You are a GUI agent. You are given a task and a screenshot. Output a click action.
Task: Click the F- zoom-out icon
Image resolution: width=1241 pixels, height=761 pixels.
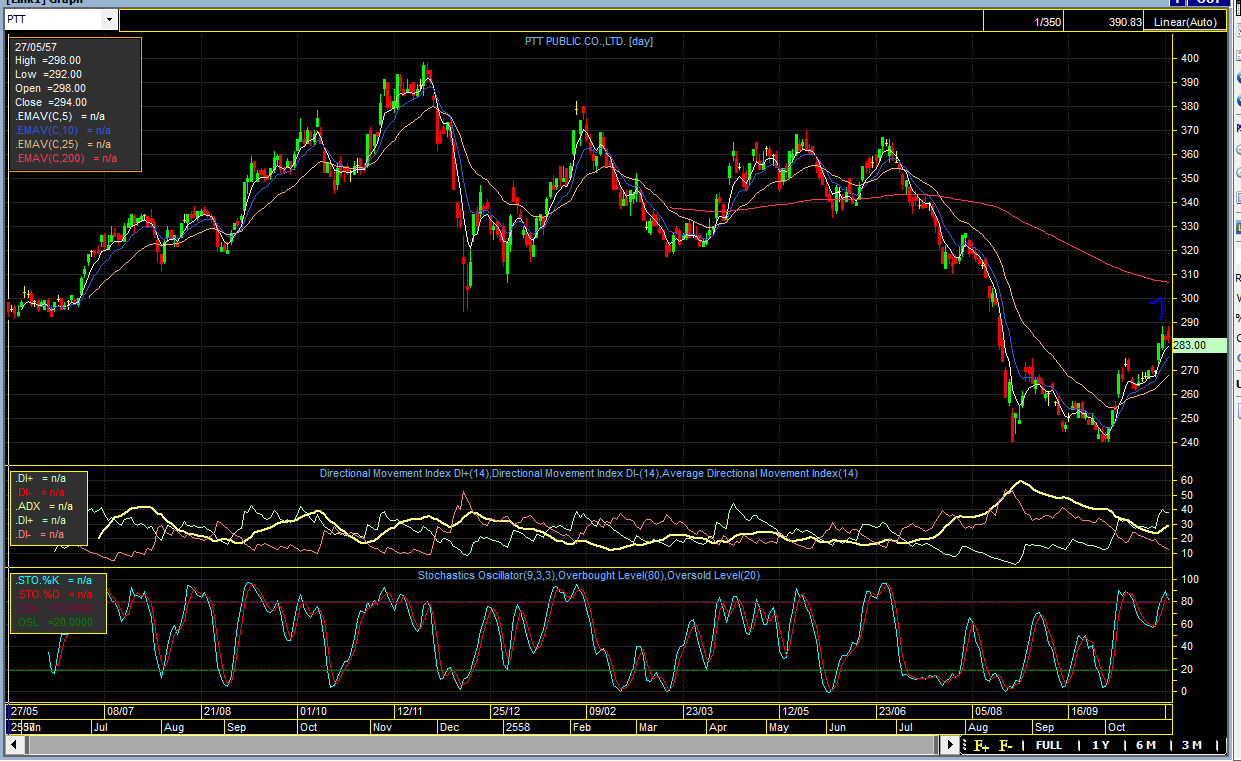1006,745
